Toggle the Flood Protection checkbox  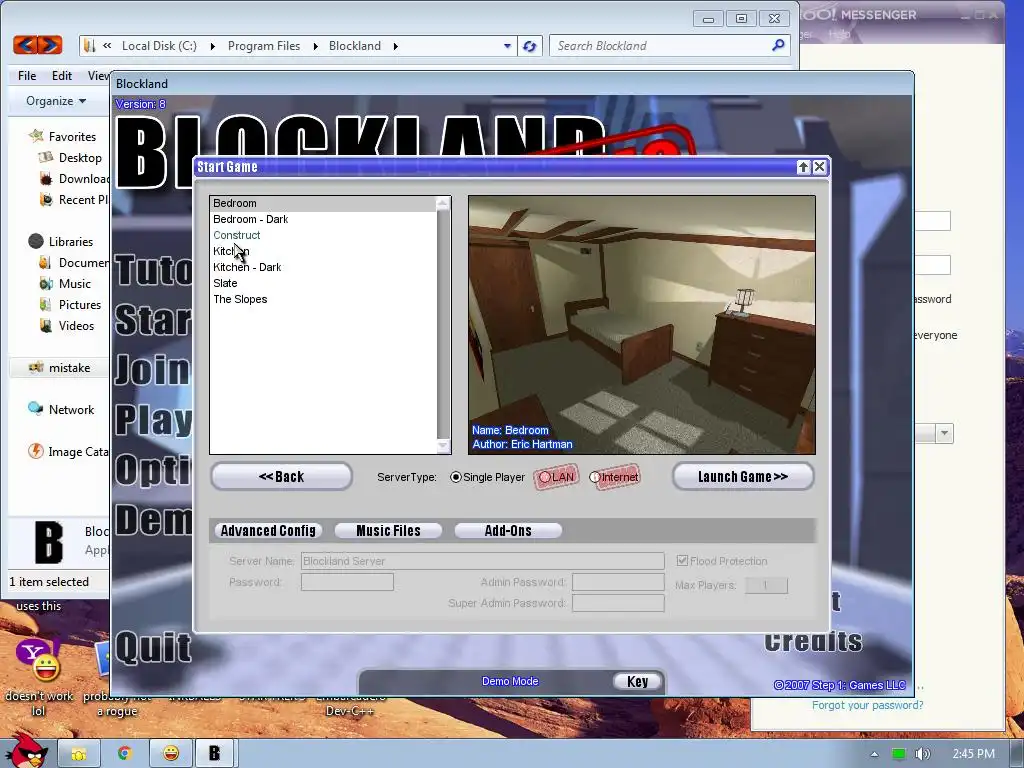click(x=682, y=561)
